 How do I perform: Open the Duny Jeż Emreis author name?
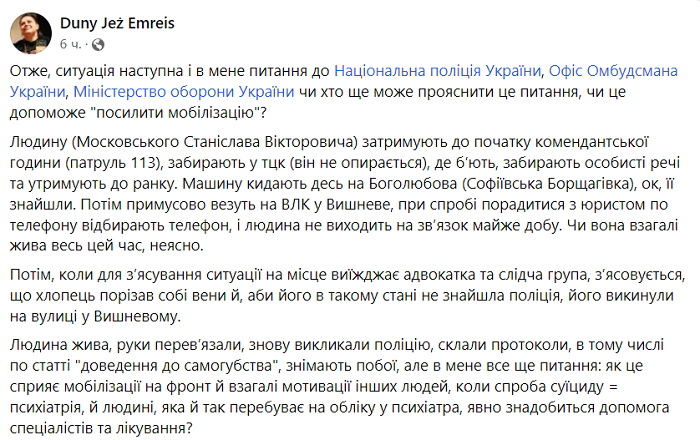(x=117, y=23)
